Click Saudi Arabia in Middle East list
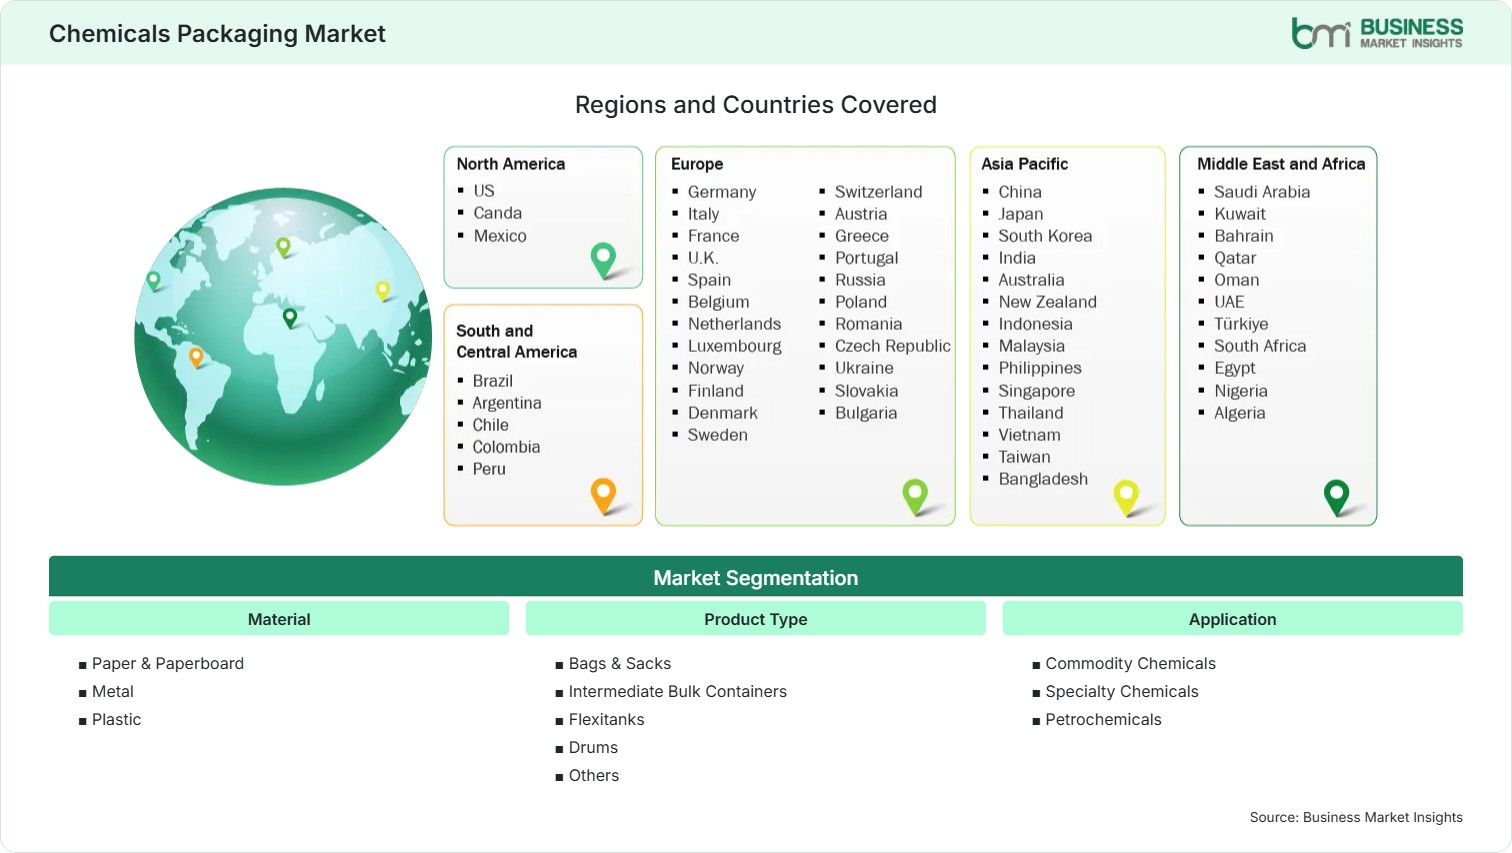The image size is (1512, 853). point(1262,192)
